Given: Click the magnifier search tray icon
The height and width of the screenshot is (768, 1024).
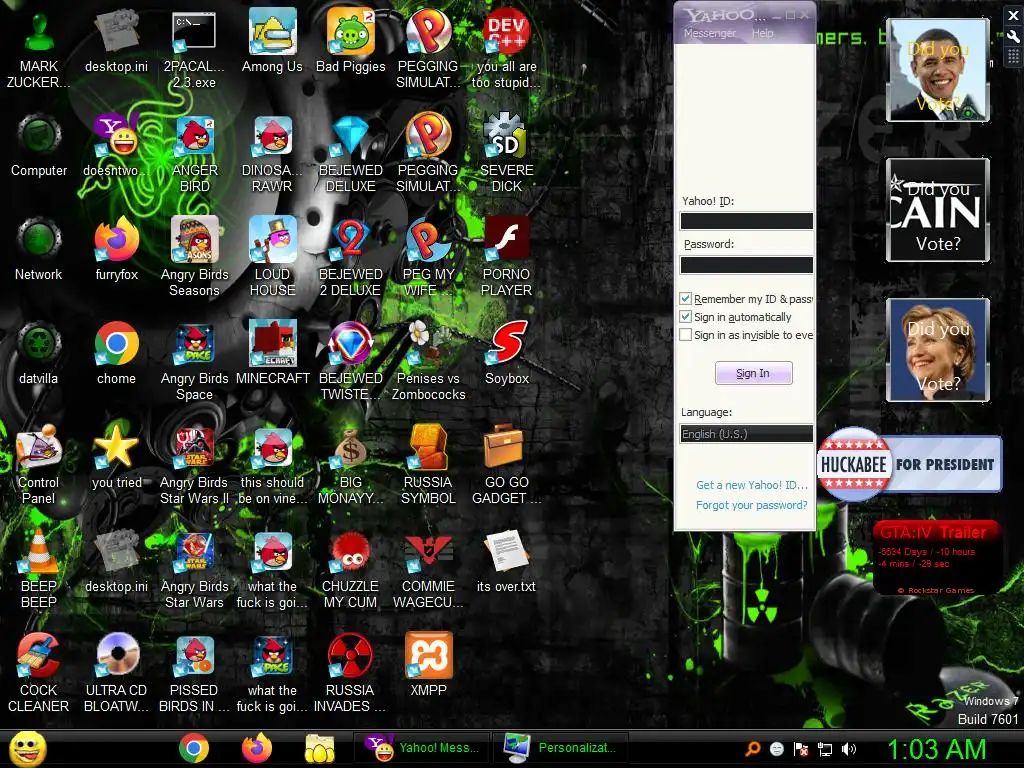Looking at the screenshot, I should click(x=753, y=749).
